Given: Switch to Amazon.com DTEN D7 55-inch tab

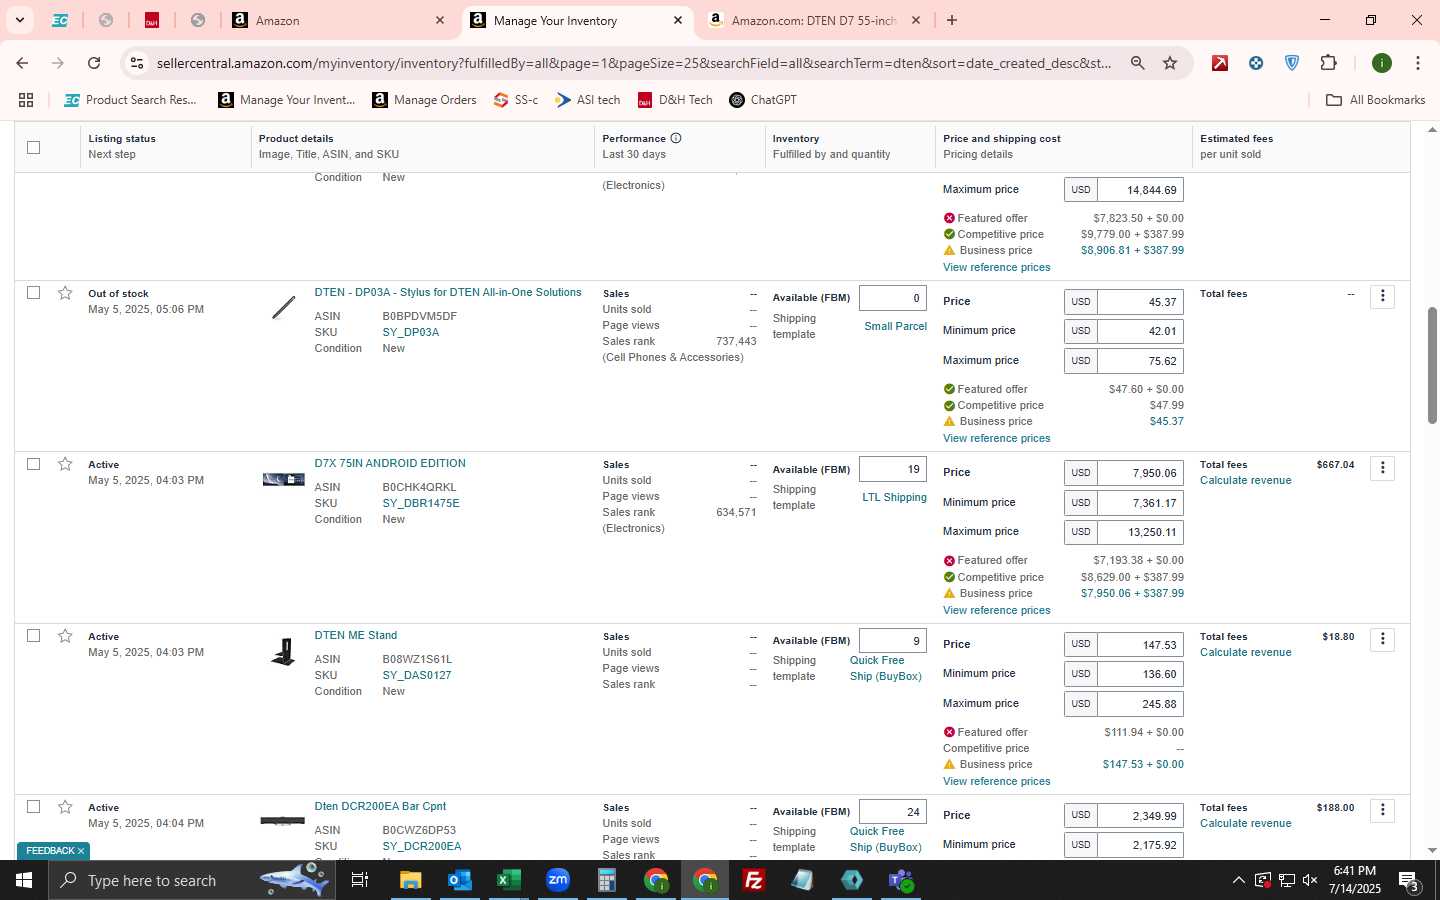Looking at the screenshot, I should [812, 20].
